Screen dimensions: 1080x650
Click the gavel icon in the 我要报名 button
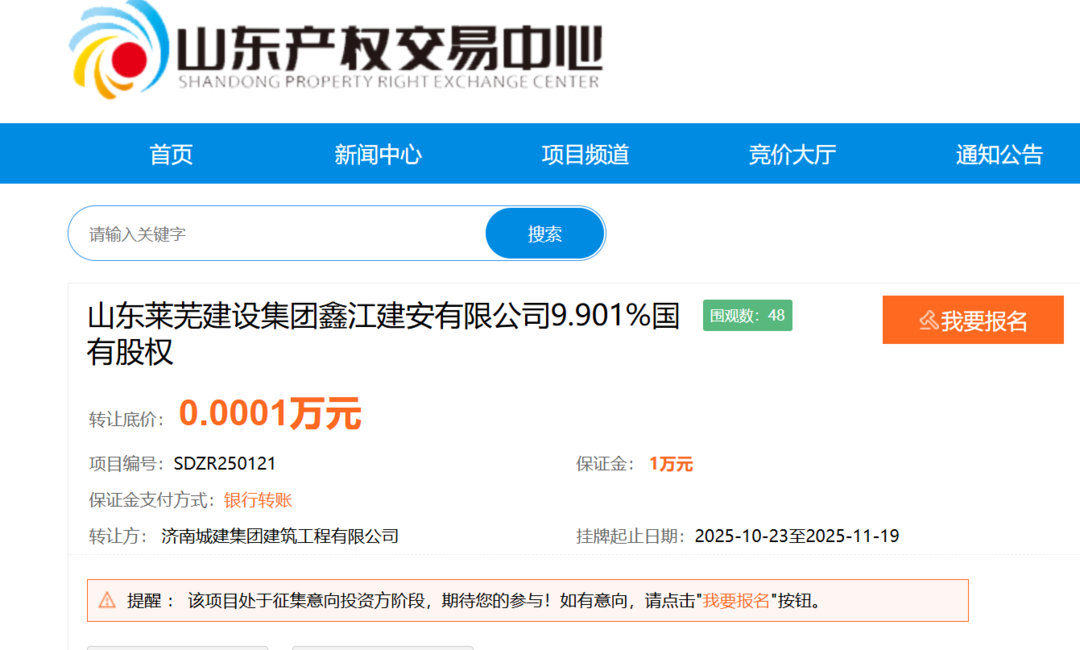[929, 321]
